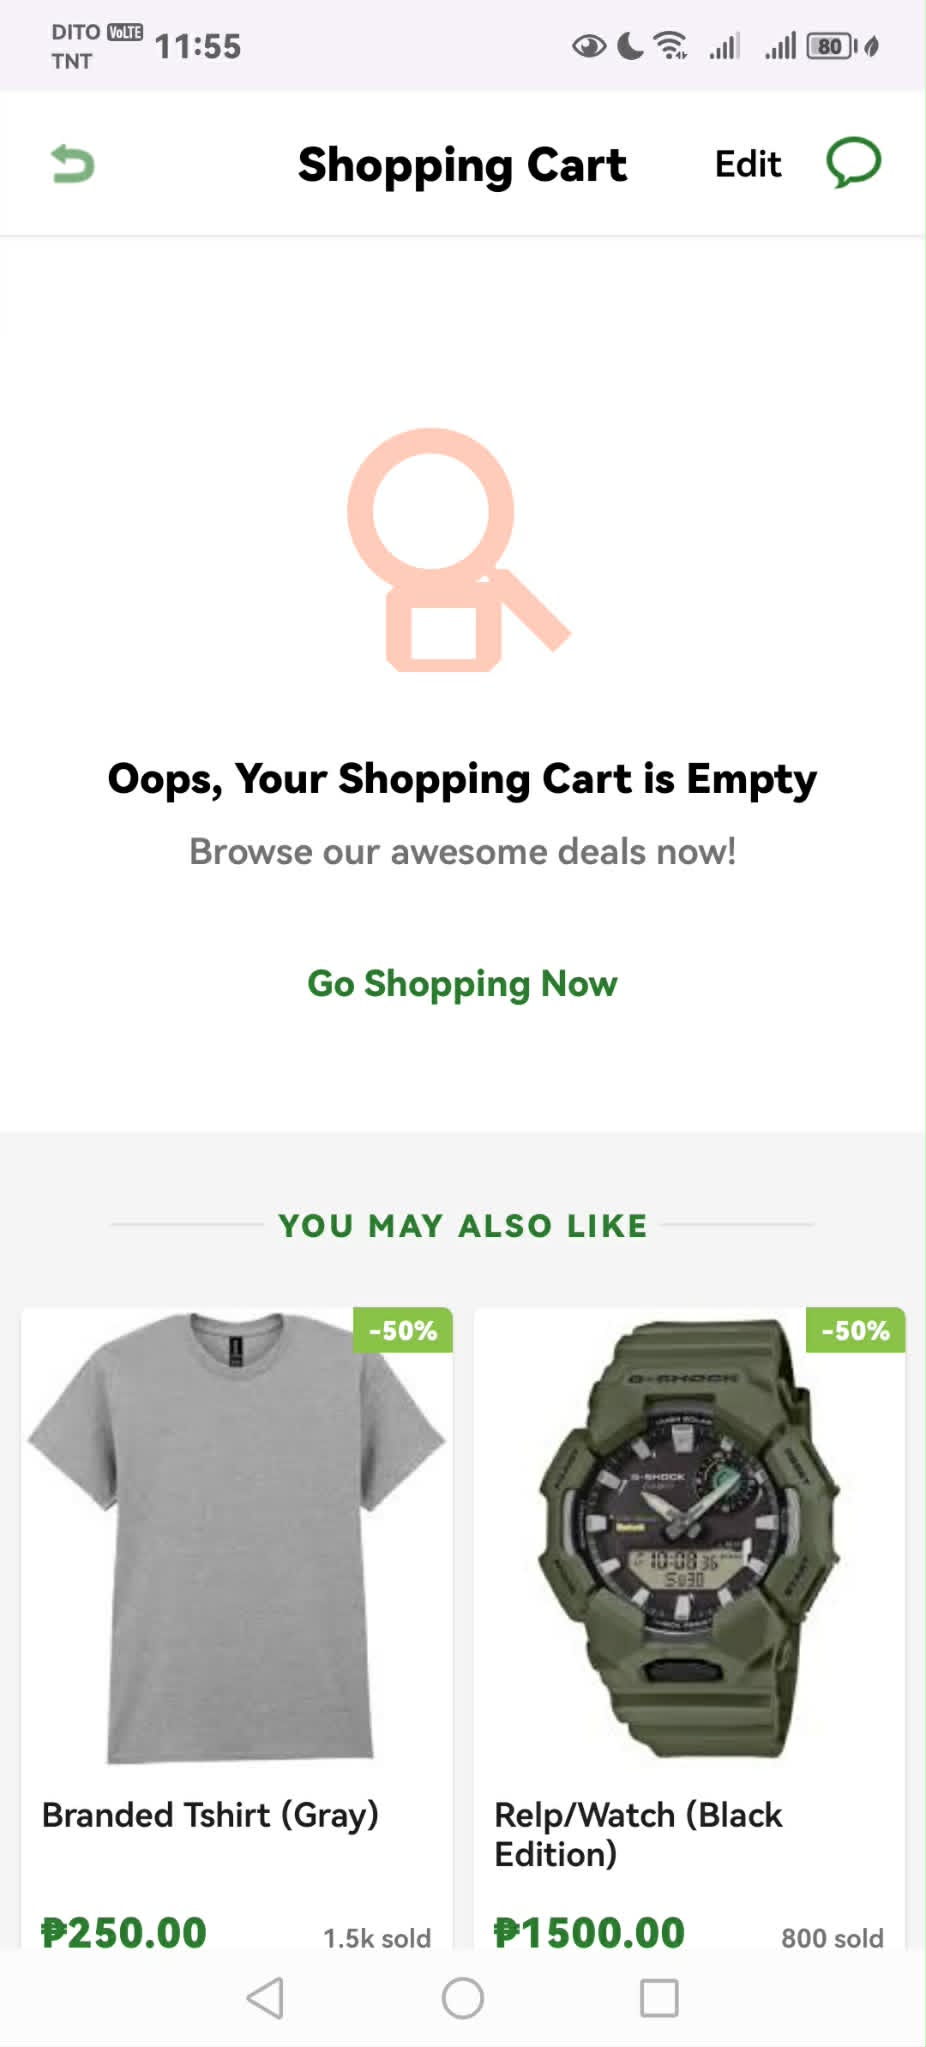
Task: Tap the Android recent apps square
Action: pos(659,1998)
